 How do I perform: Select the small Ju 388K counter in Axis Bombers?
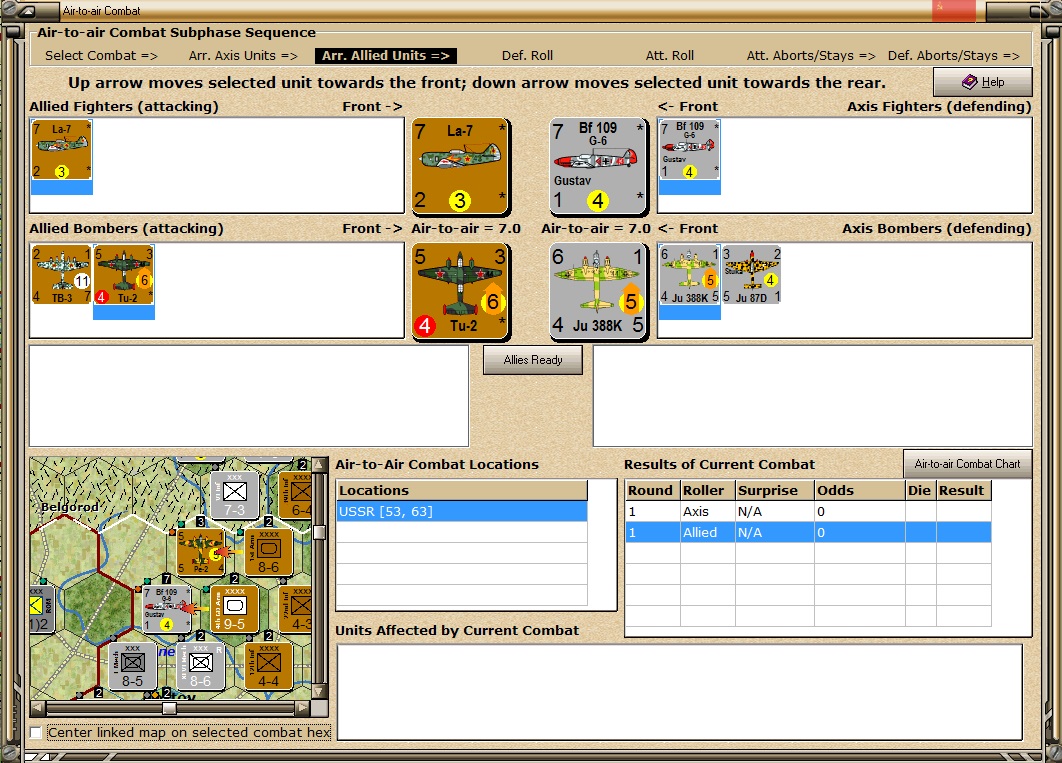coord(689,274)
